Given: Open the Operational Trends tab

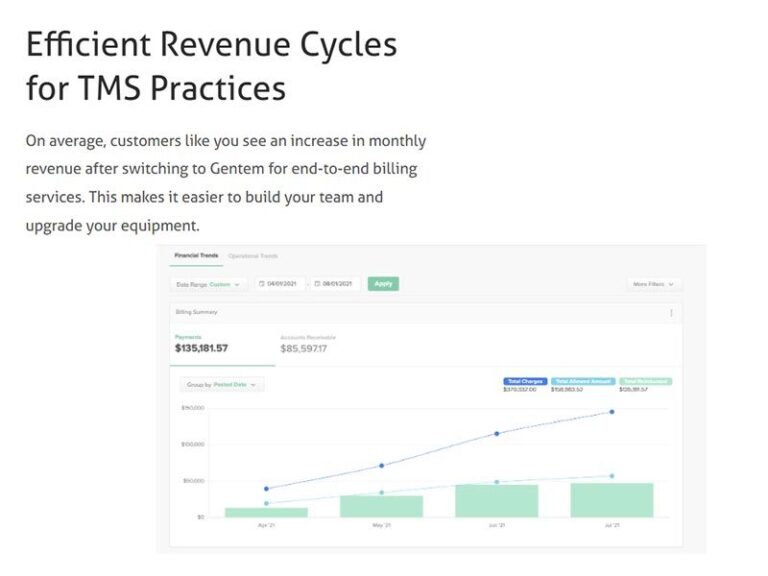Looking at the screenshot, I should [x=253, y=256].
